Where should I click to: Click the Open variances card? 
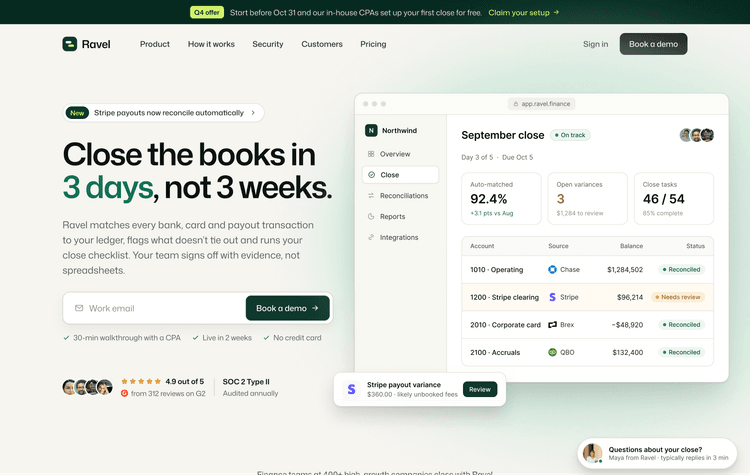pos(587,199)
